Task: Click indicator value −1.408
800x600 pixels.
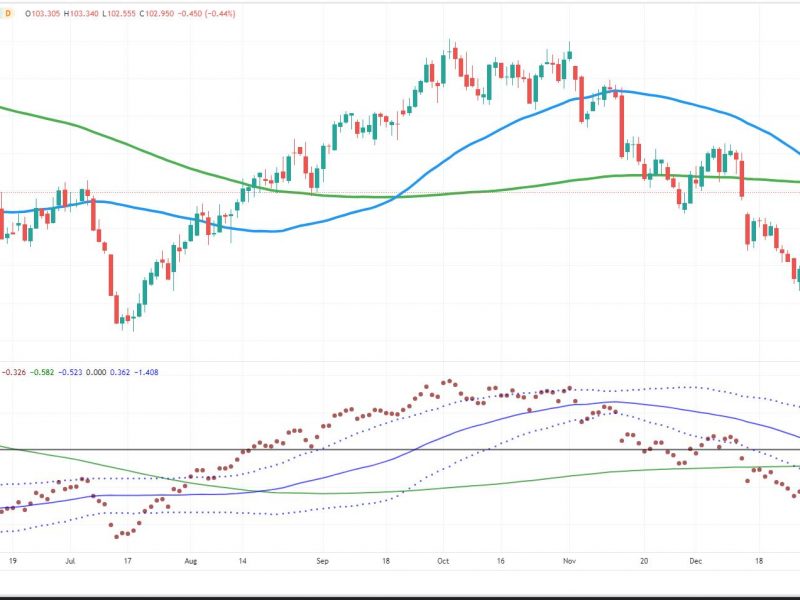Action: point(146,372)
